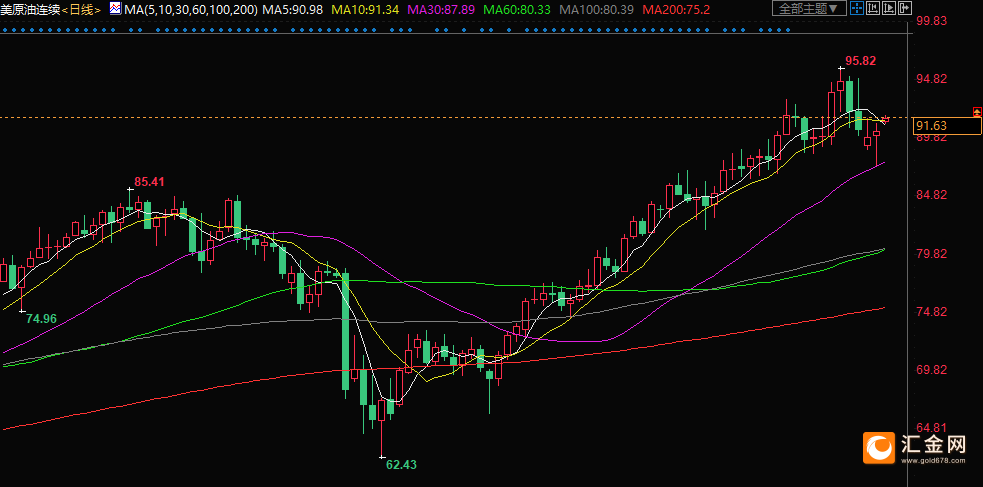
Task: Click the MA5:90.98 value
Action: [x=293, y=9]
